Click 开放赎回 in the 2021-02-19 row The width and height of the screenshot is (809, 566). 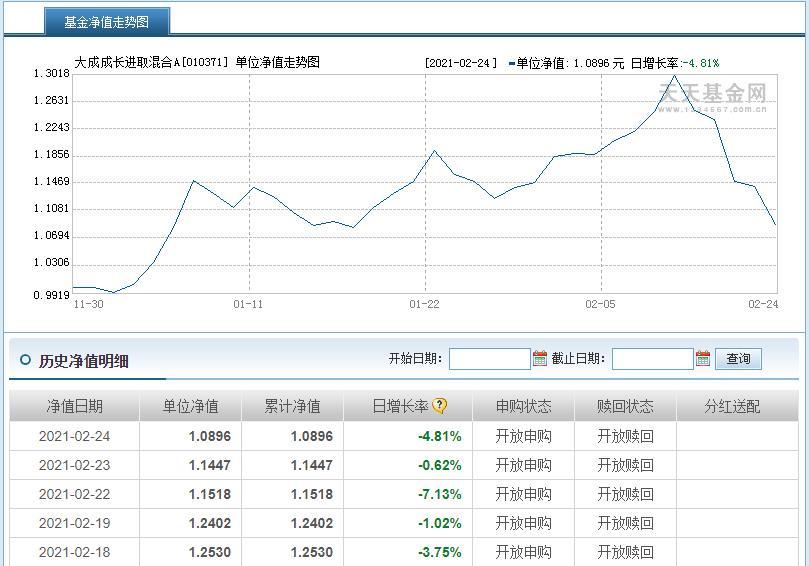coord(625,523)
